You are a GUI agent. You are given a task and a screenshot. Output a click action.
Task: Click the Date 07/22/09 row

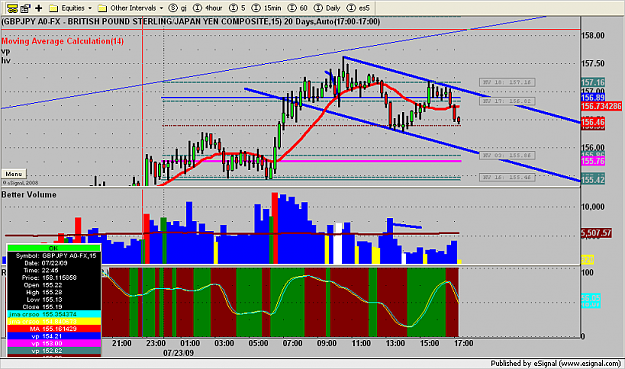click(54, 263)
